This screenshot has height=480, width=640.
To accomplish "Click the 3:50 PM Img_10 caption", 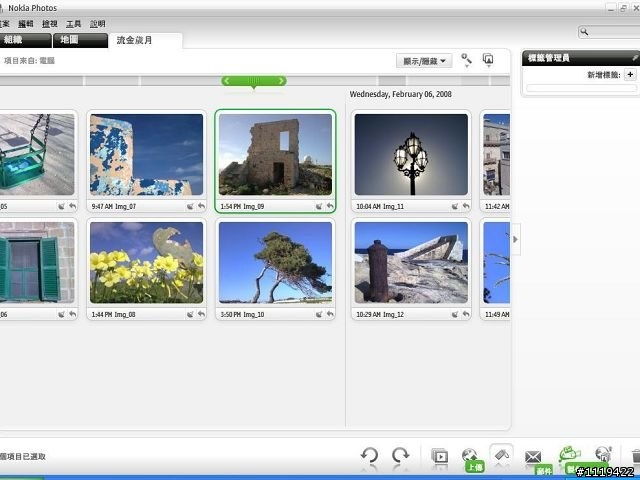I will point(242,314).
